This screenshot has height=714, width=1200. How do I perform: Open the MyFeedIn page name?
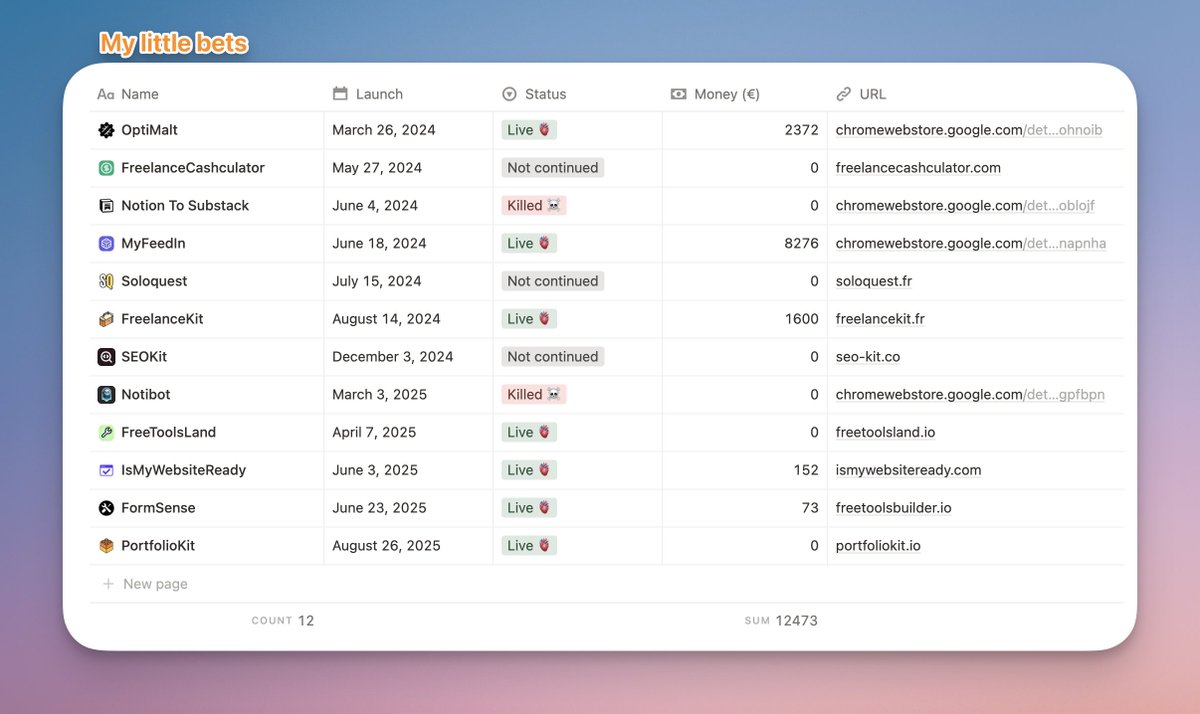coord(153,243)
